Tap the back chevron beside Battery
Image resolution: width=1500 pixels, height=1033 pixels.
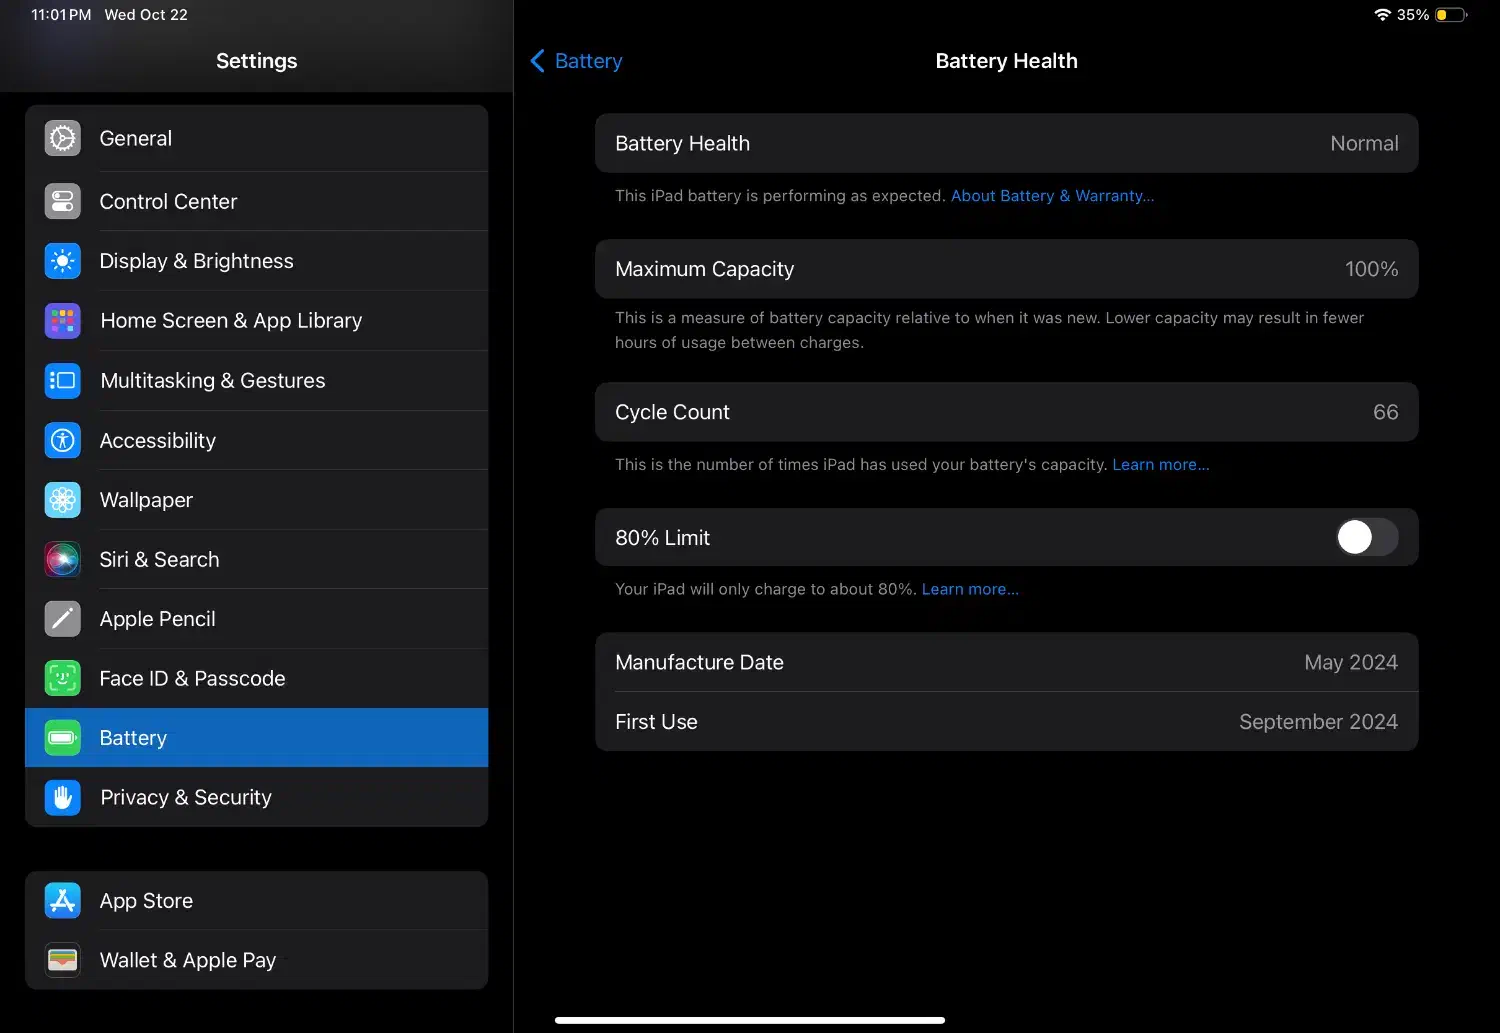[x=537, y=61]
